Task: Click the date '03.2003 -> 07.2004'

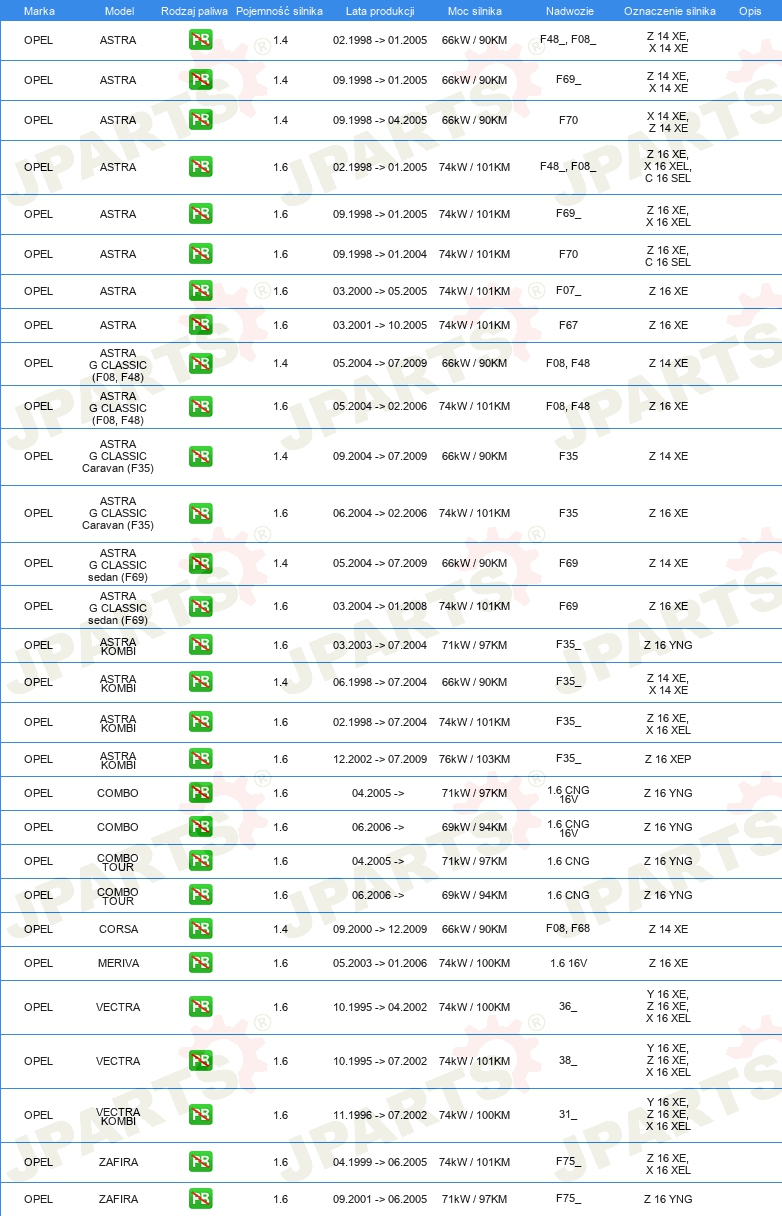Action: click(380, 645)
